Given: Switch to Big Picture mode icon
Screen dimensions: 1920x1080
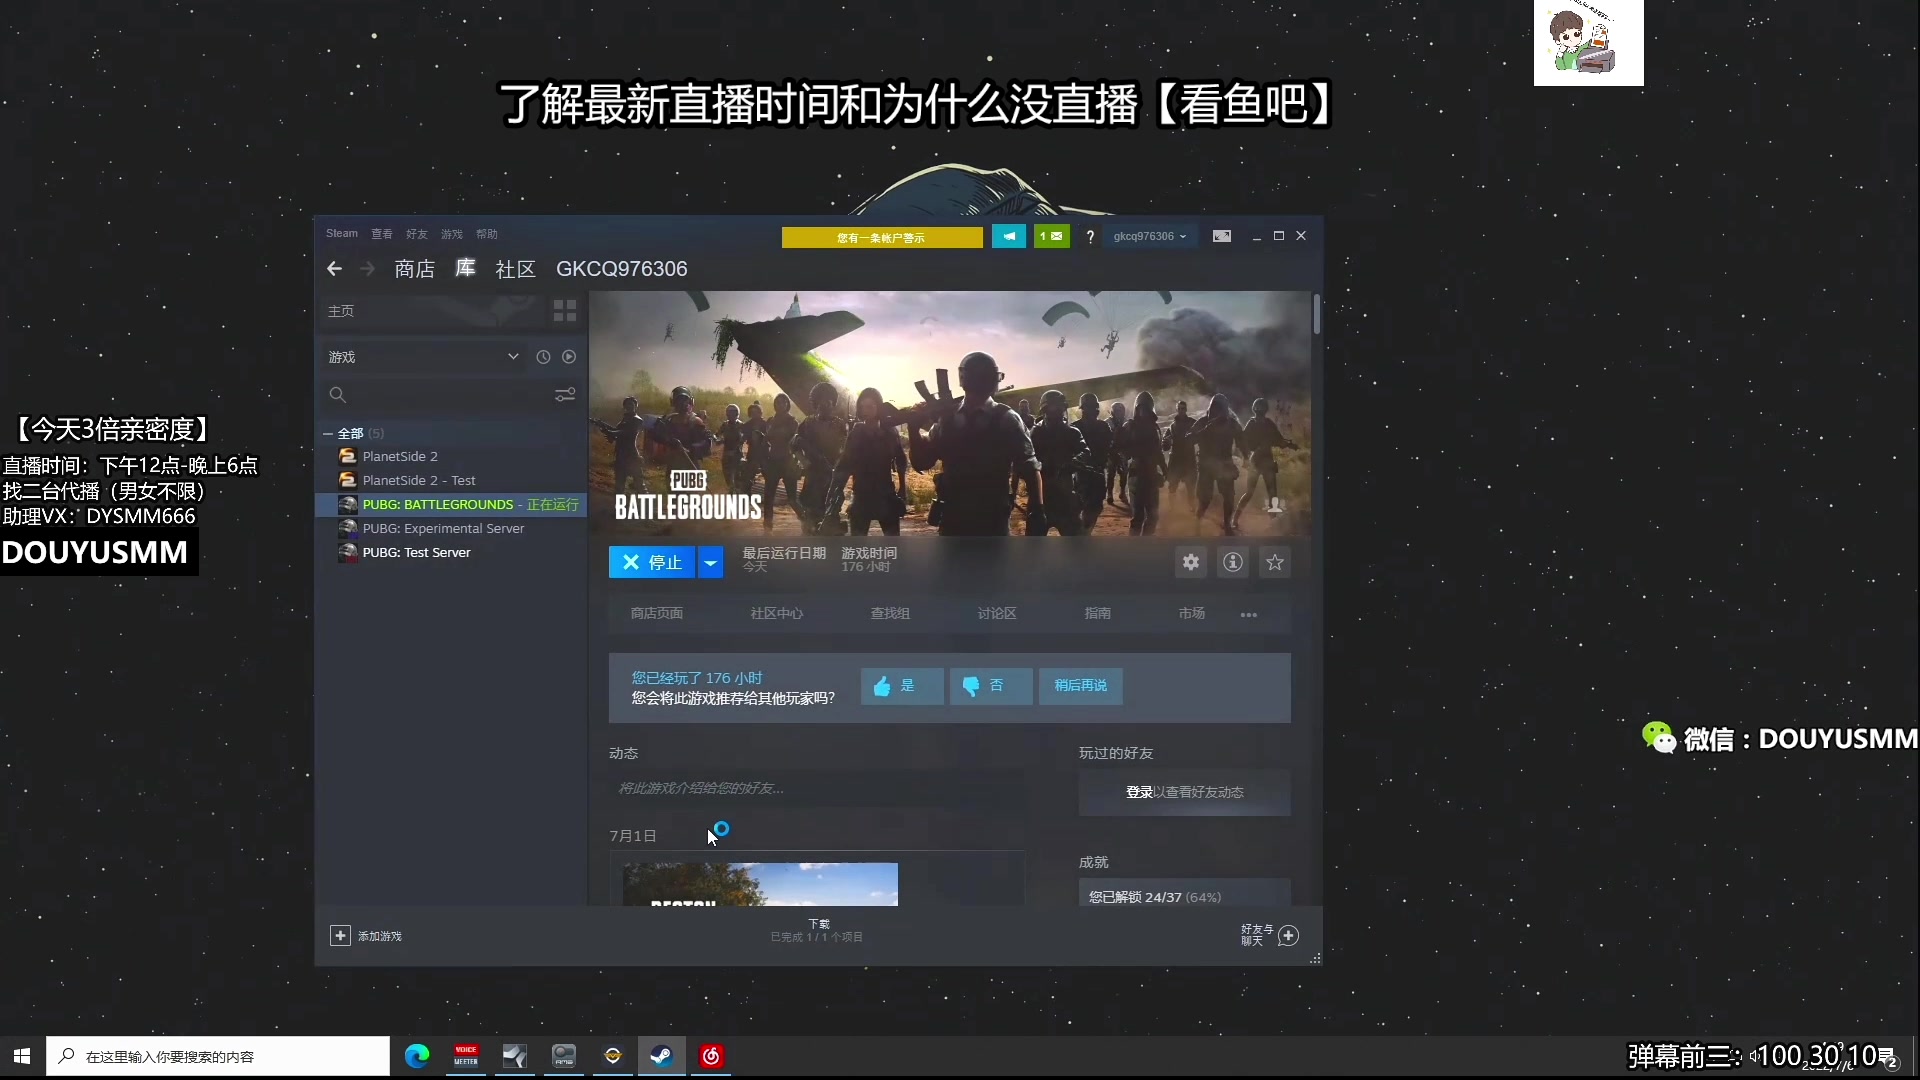Looking at the screenshot, I should [x=1222, y=236].
